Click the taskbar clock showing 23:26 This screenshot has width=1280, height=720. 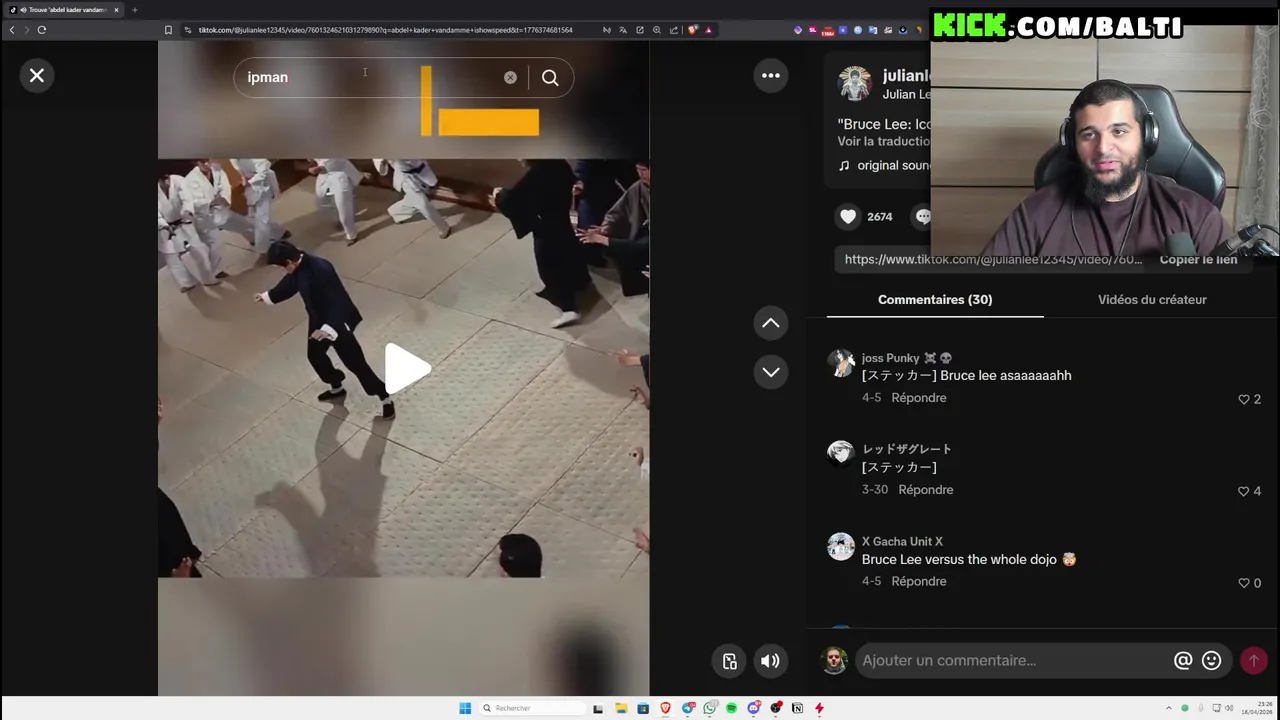(1257, 708)
